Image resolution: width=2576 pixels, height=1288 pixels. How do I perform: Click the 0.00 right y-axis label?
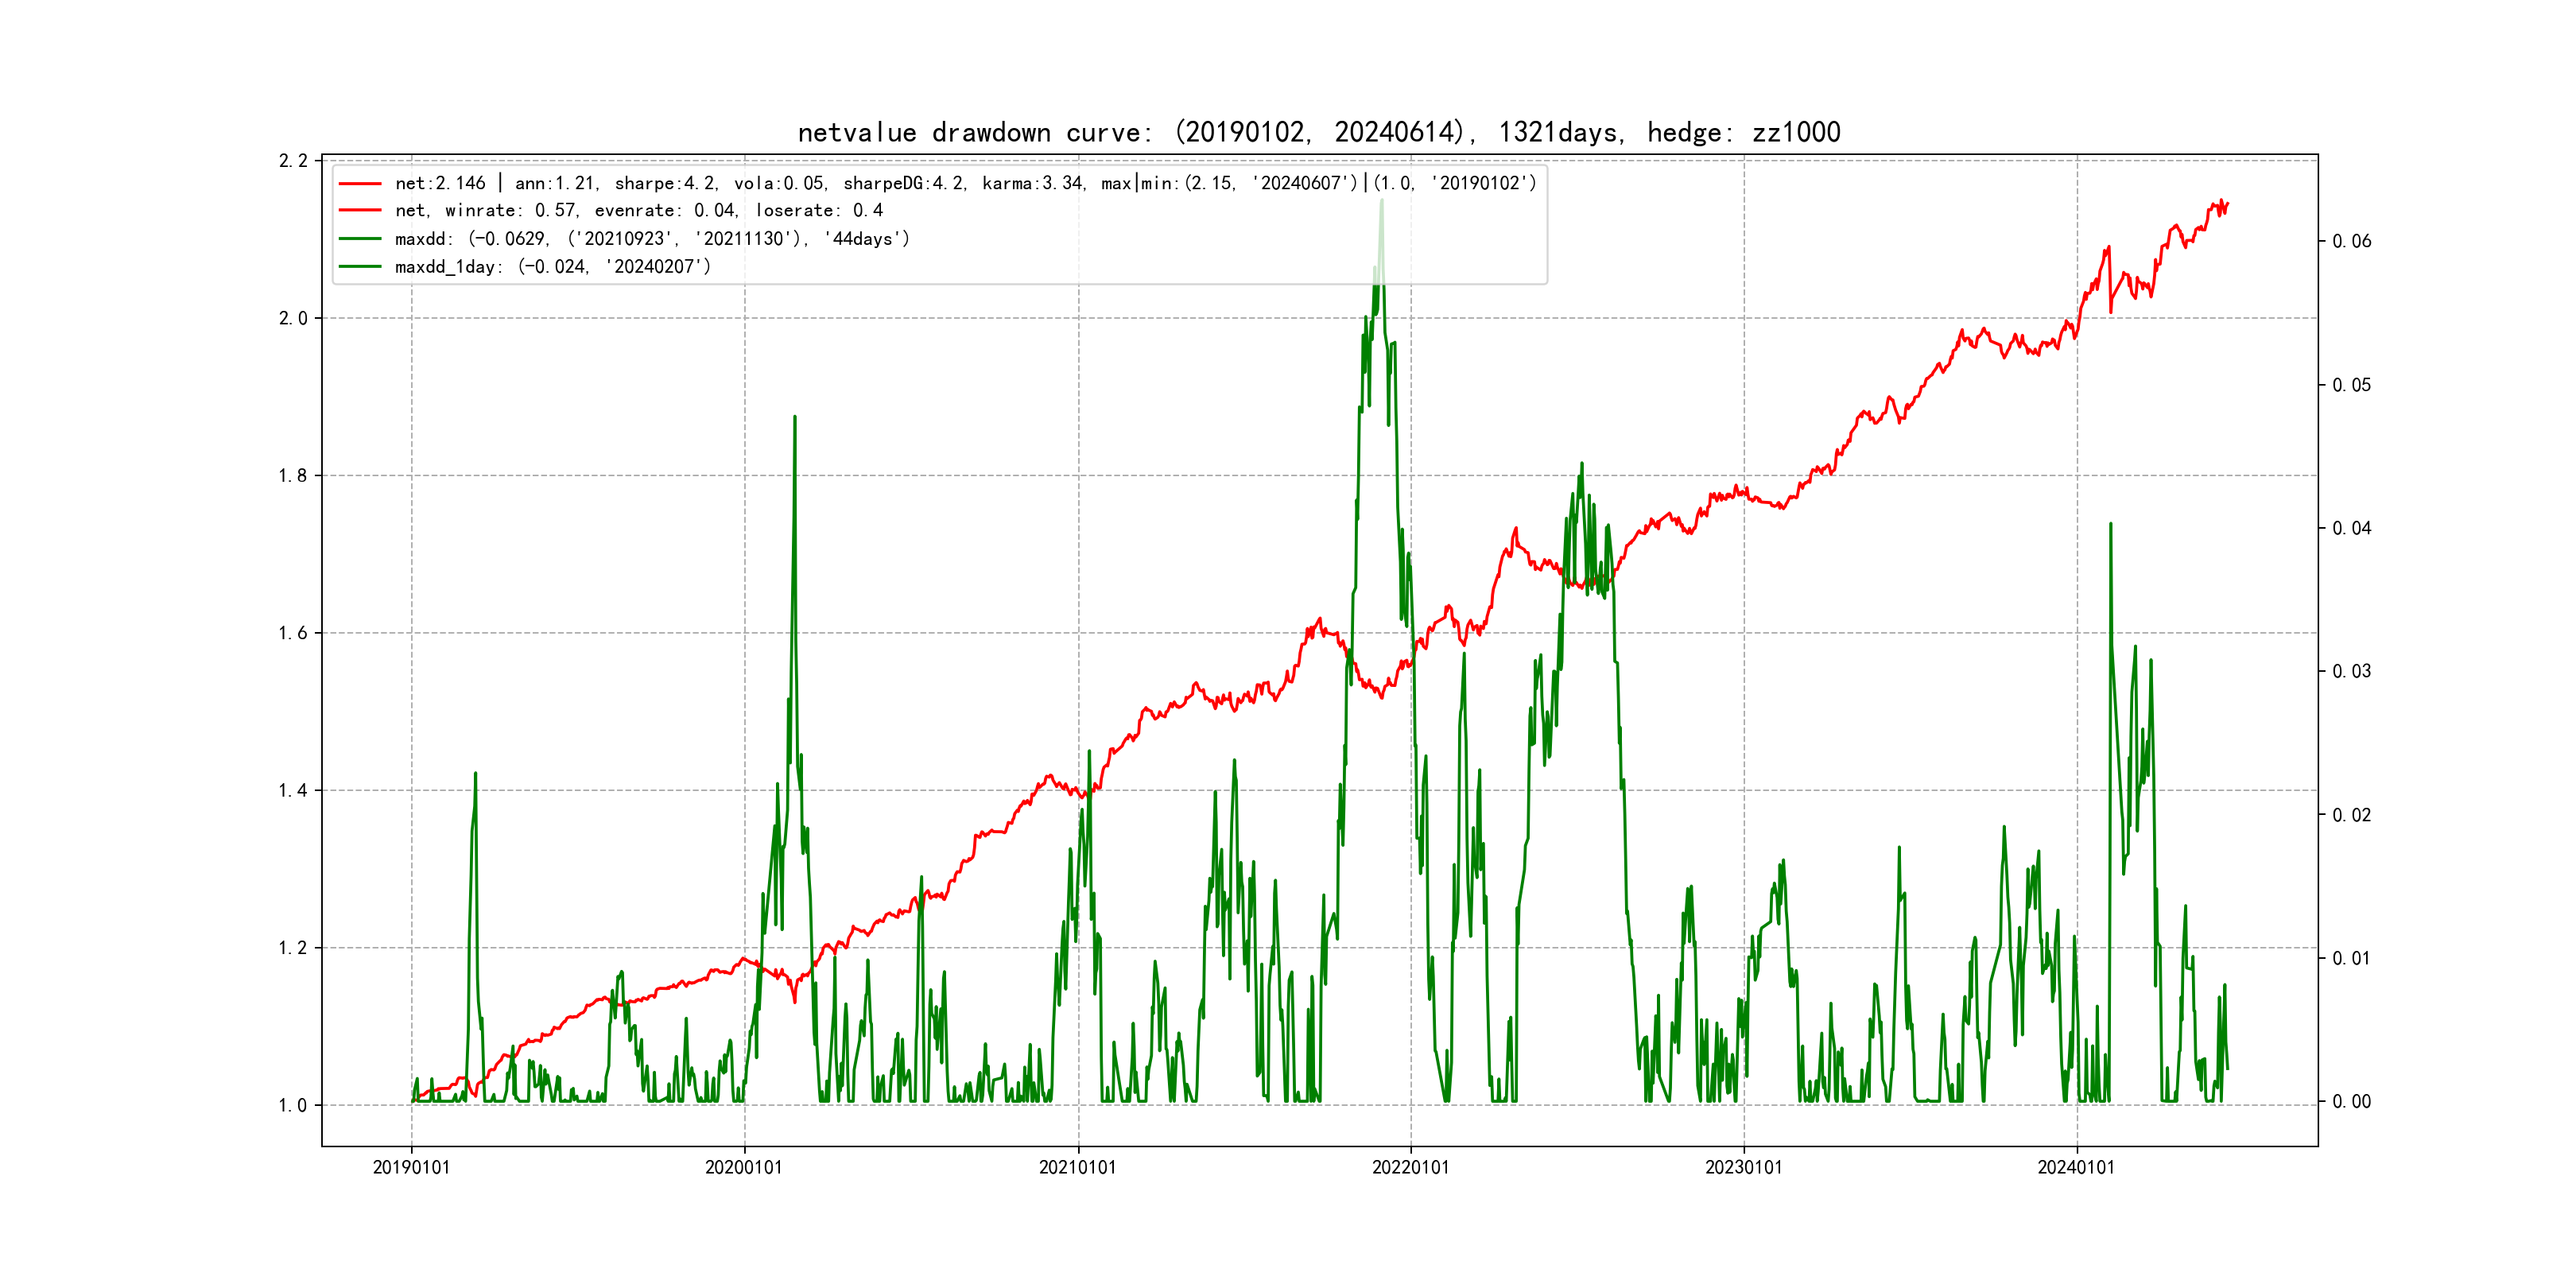tap(2351, 1102)
